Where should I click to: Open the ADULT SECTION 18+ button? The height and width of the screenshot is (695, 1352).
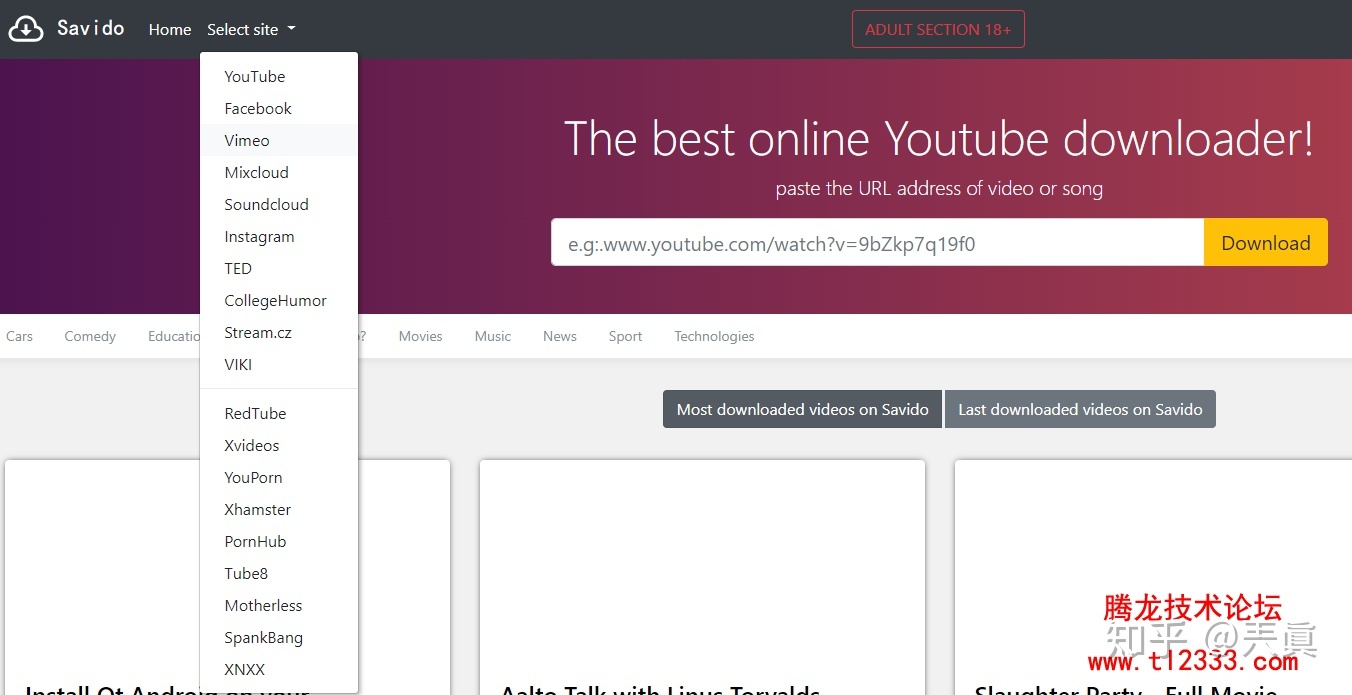coord(937,30)
